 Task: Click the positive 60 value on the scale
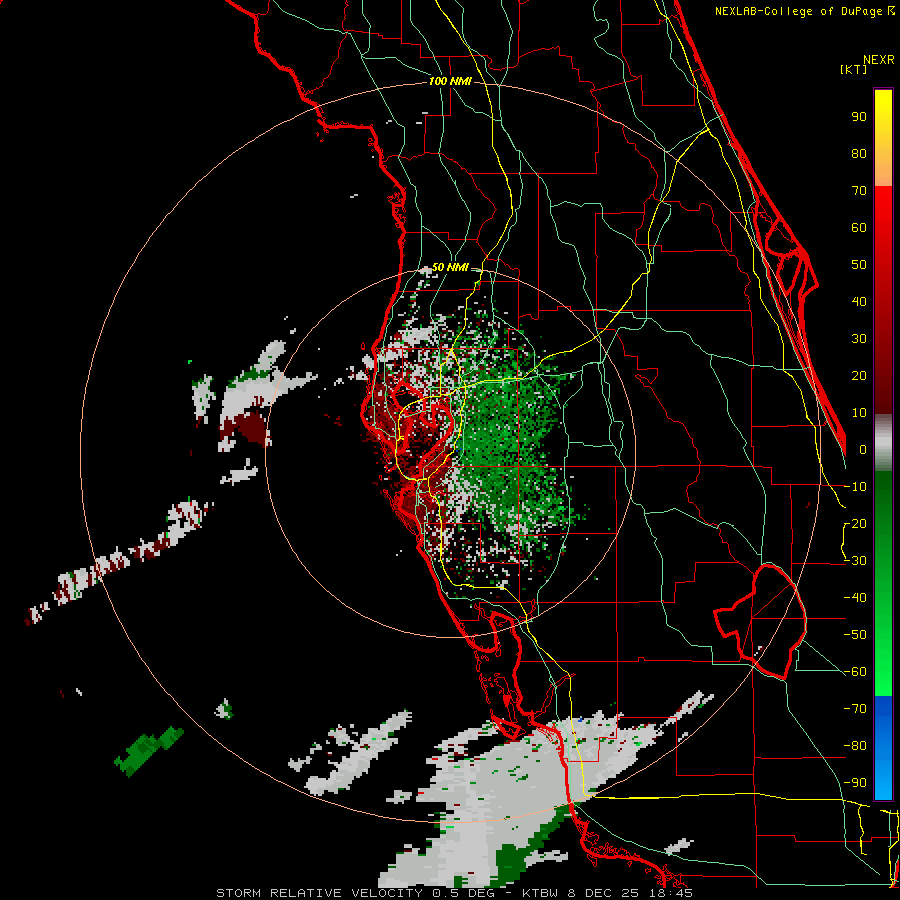pos(859,227)
